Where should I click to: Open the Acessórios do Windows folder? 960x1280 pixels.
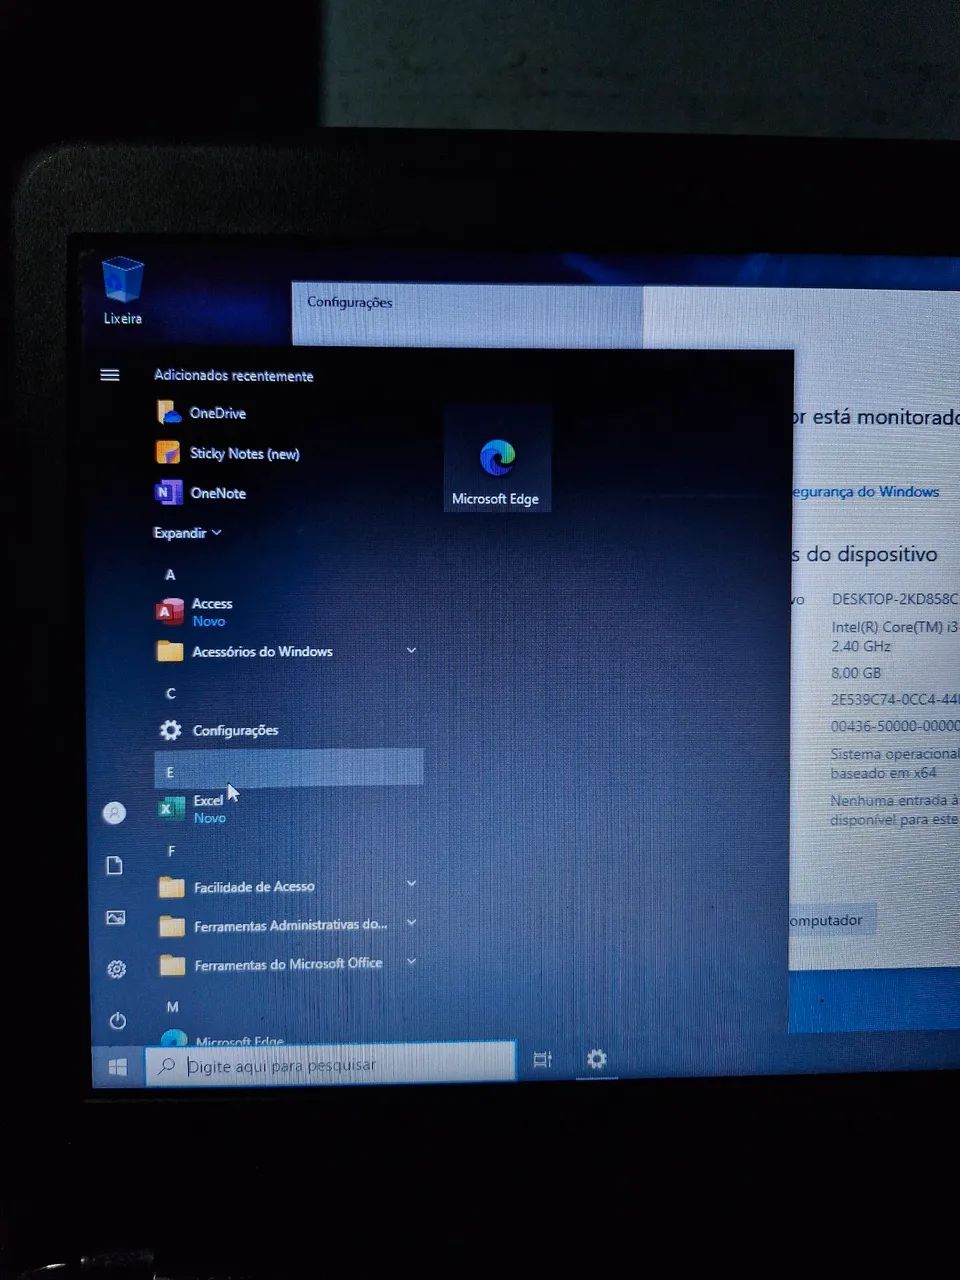(245, 651)
